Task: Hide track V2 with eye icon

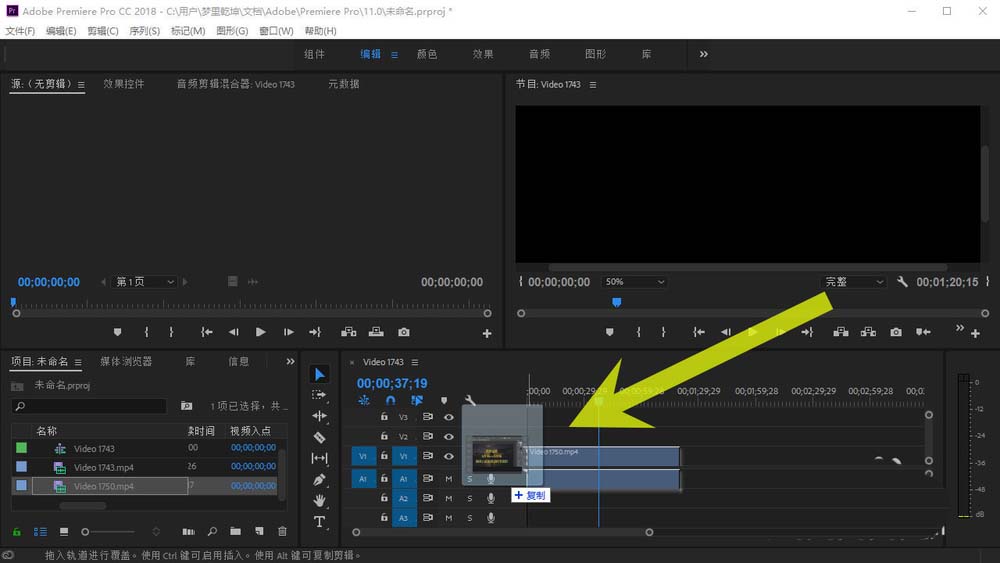Action: 449,437
